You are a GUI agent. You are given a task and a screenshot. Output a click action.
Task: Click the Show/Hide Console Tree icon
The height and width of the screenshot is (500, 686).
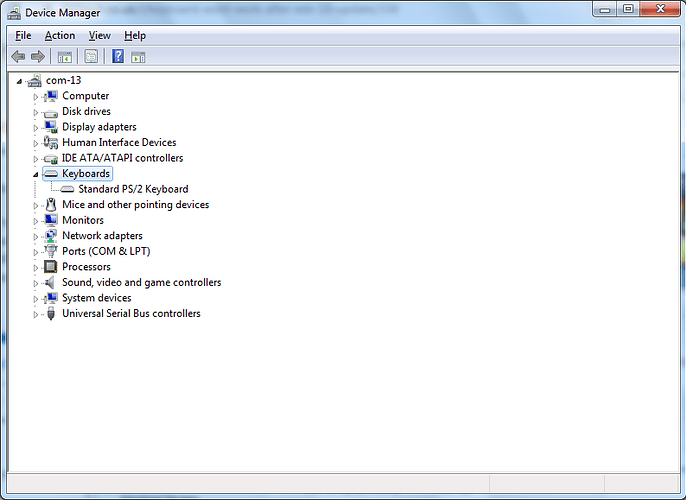coord(65,57)
